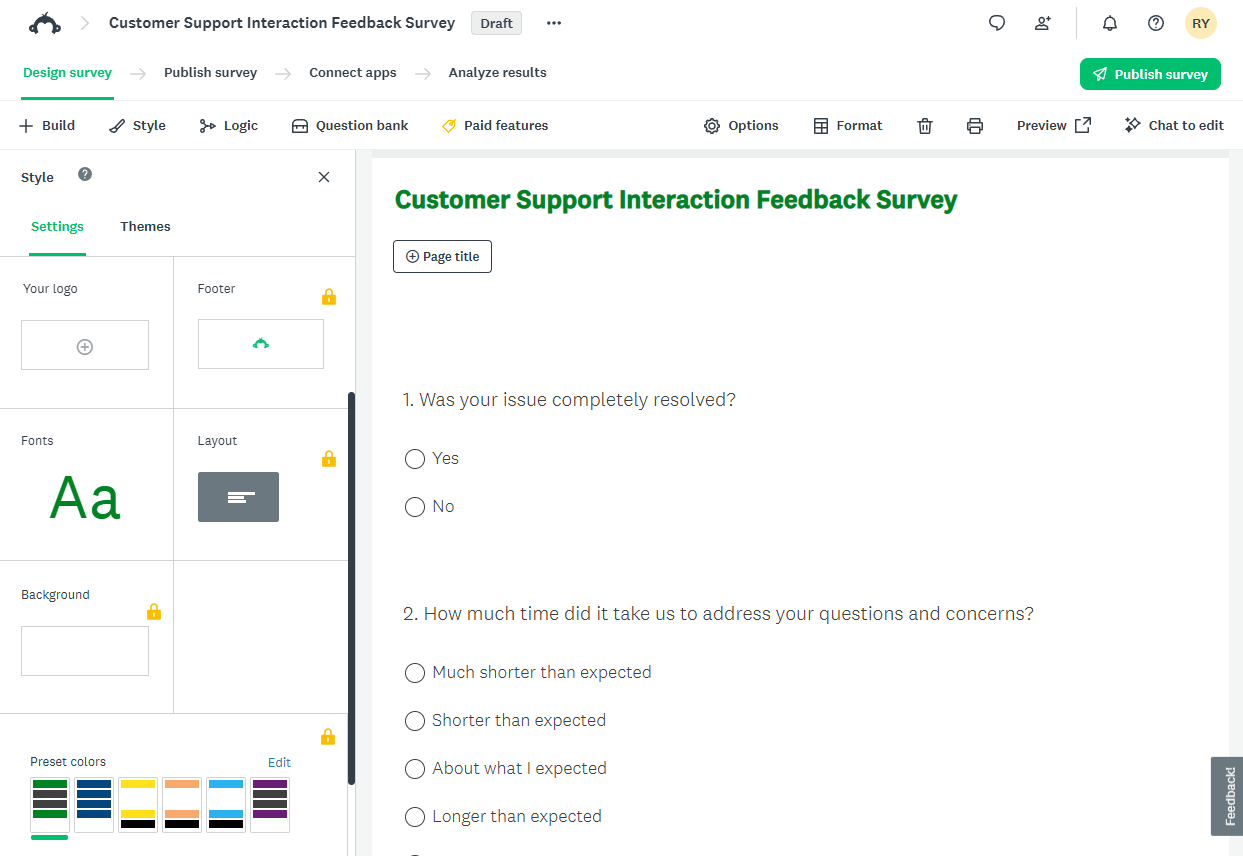This screenshot has height=856, width=1243.
Task: Open Build in the toolbar
Action: (x=47, y=126)
